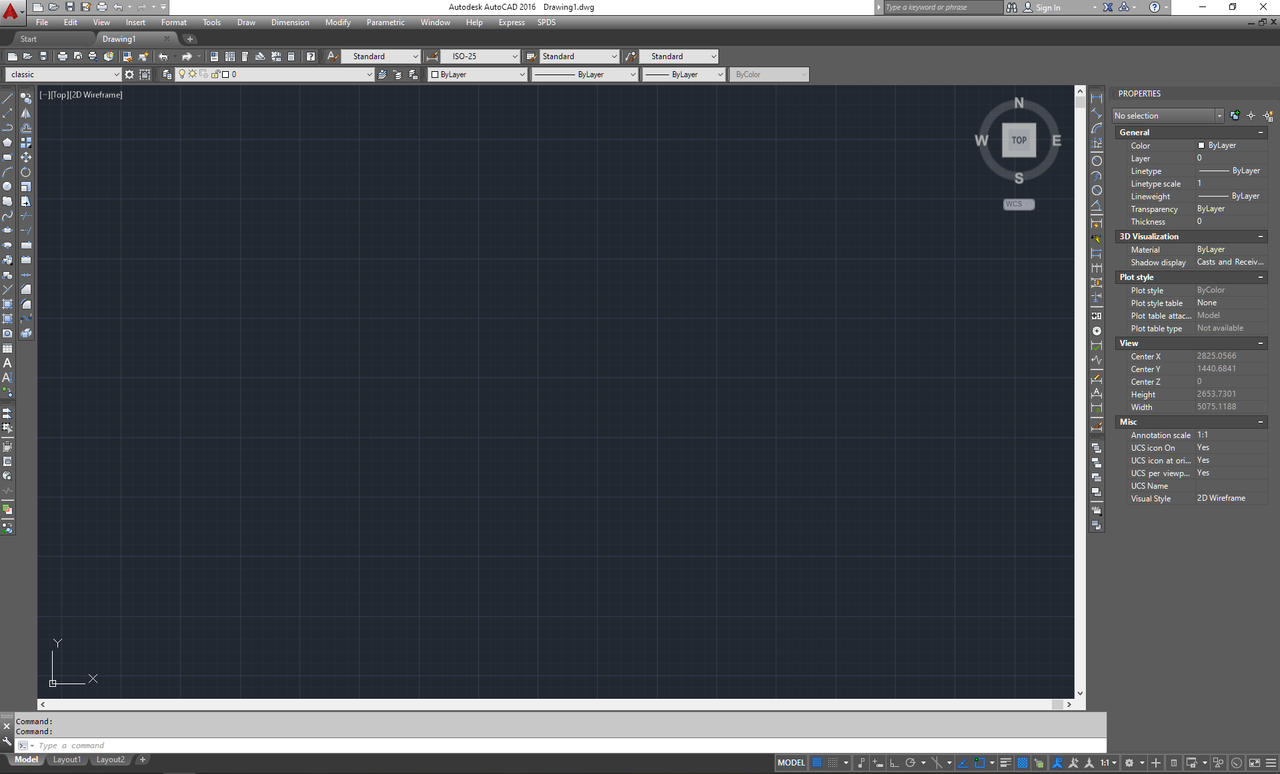Viewport: 1280px width, 774px height.
Task: Click the WCS button under ViewCube
Action: click(1019, 204)
